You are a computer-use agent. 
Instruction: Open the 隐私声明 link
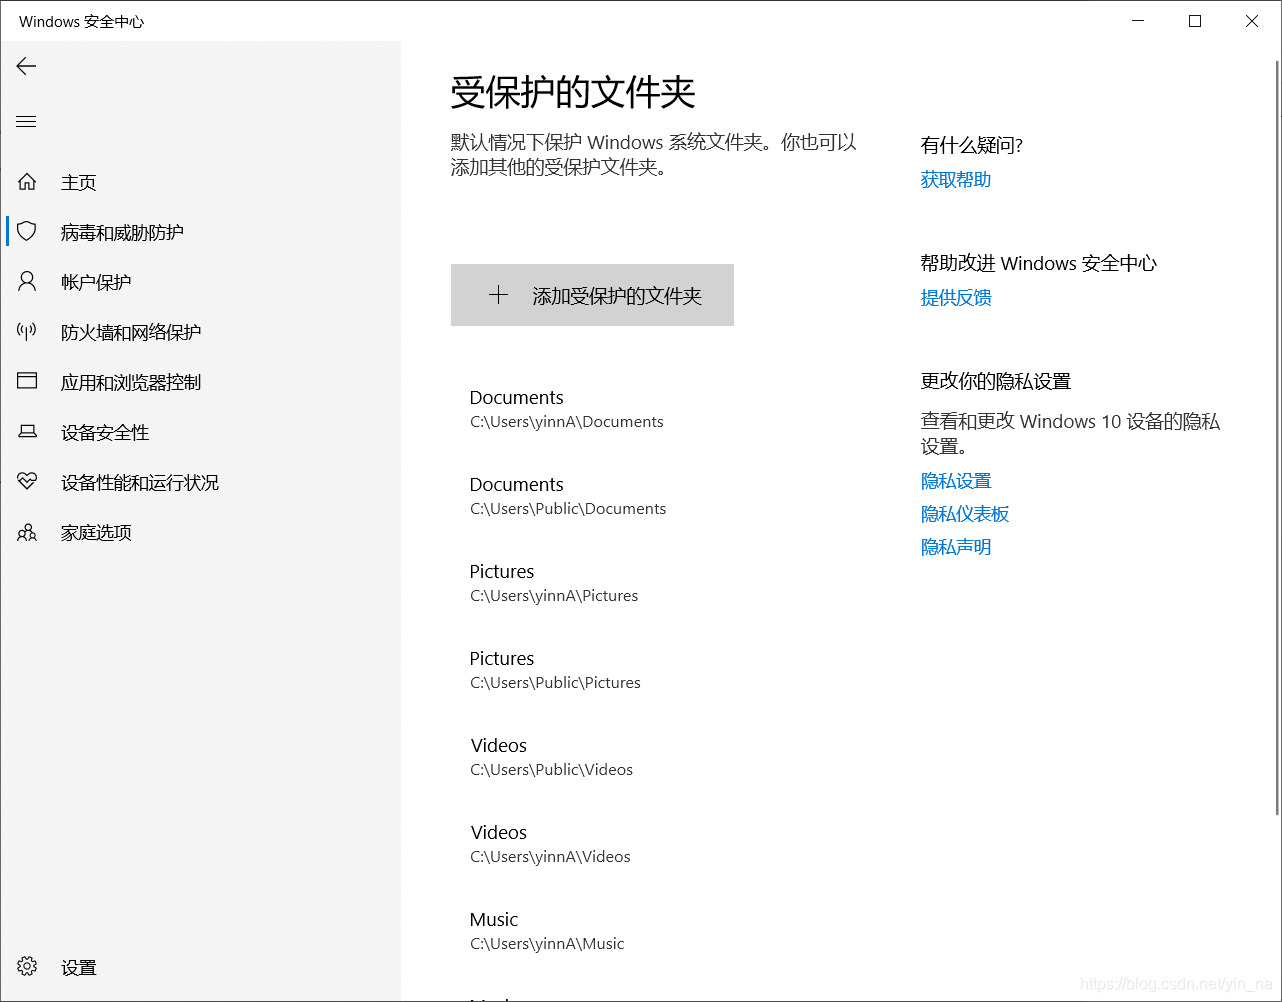coord(956,547)
